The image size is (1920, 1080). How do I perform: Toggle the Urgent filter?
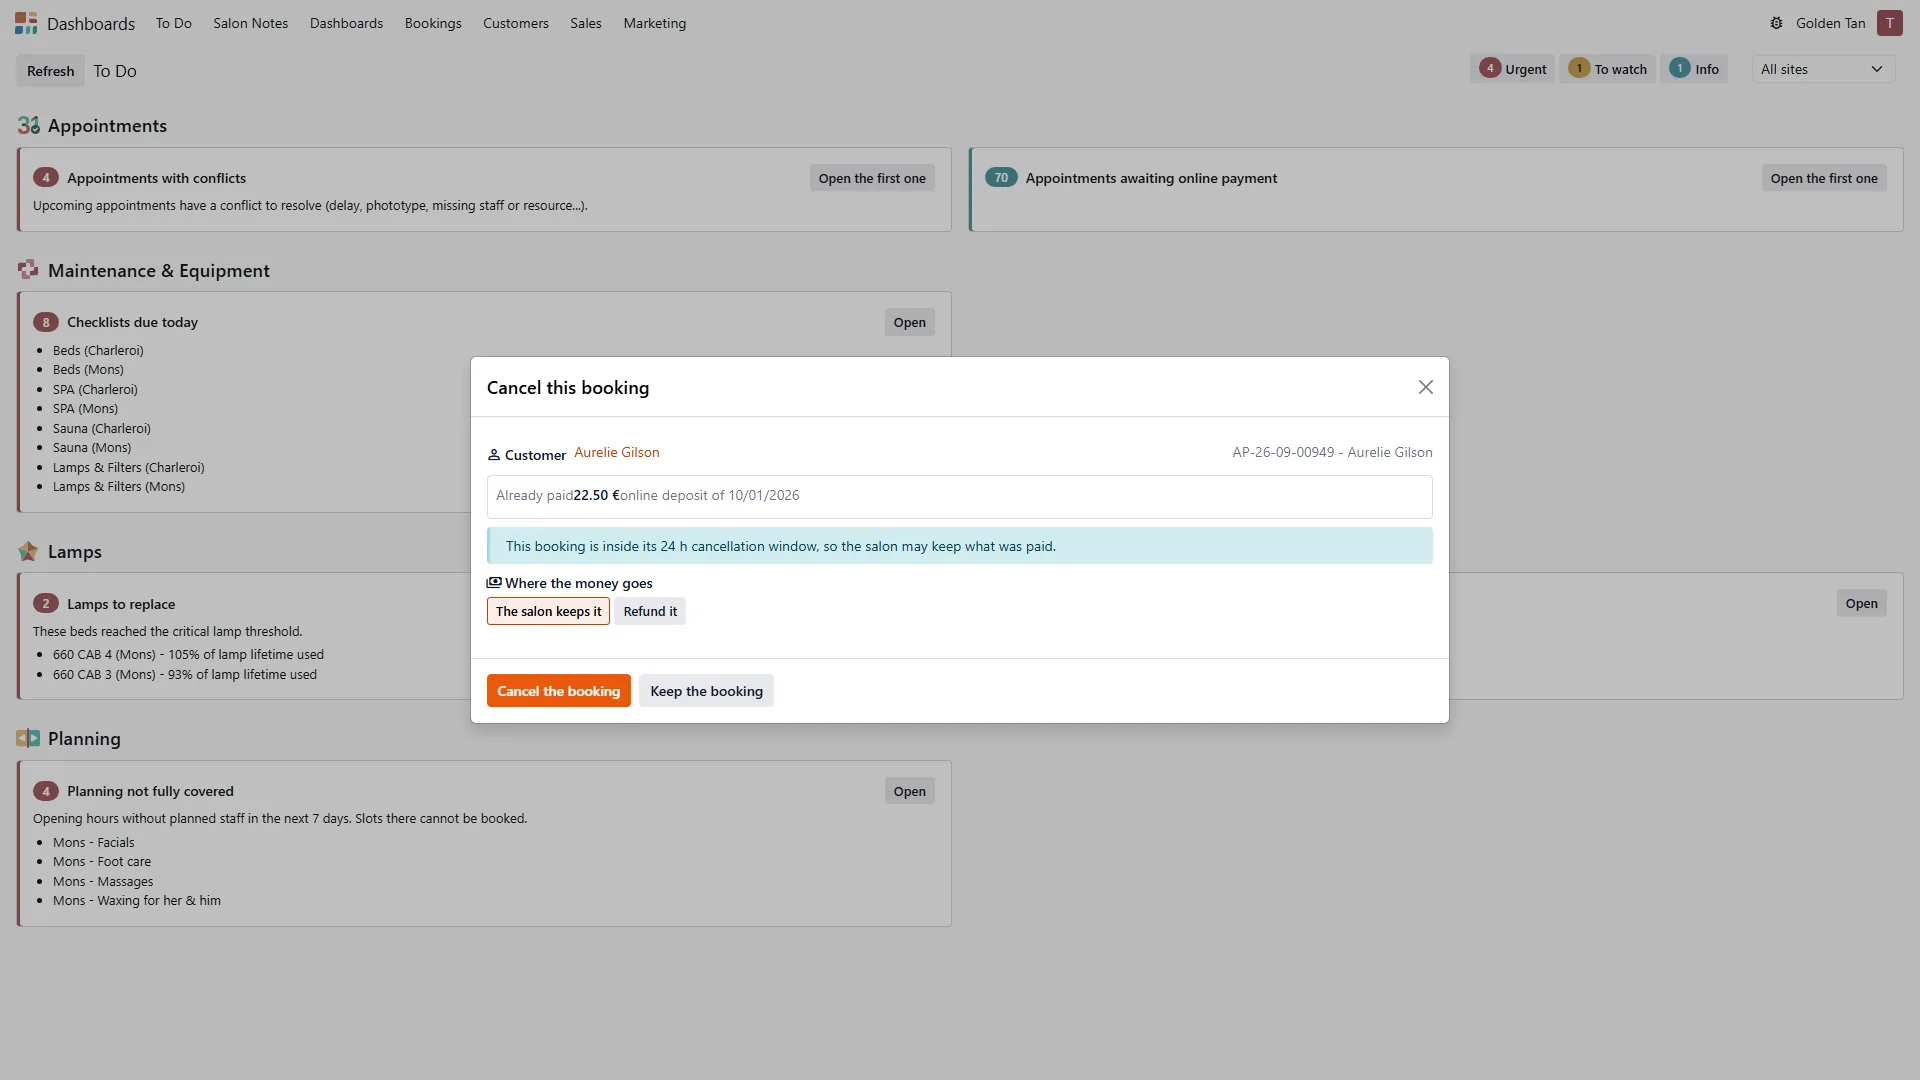coord(1512,68)
